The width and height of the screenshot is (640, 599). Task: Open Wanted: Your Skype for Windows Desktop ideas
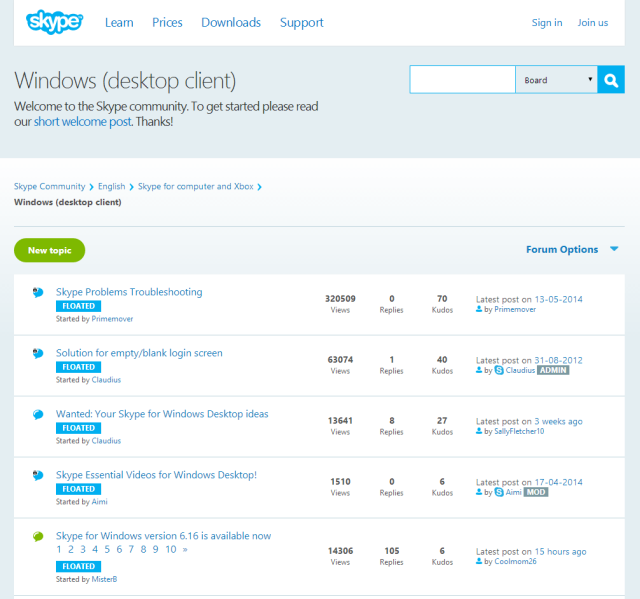(162, 414)
